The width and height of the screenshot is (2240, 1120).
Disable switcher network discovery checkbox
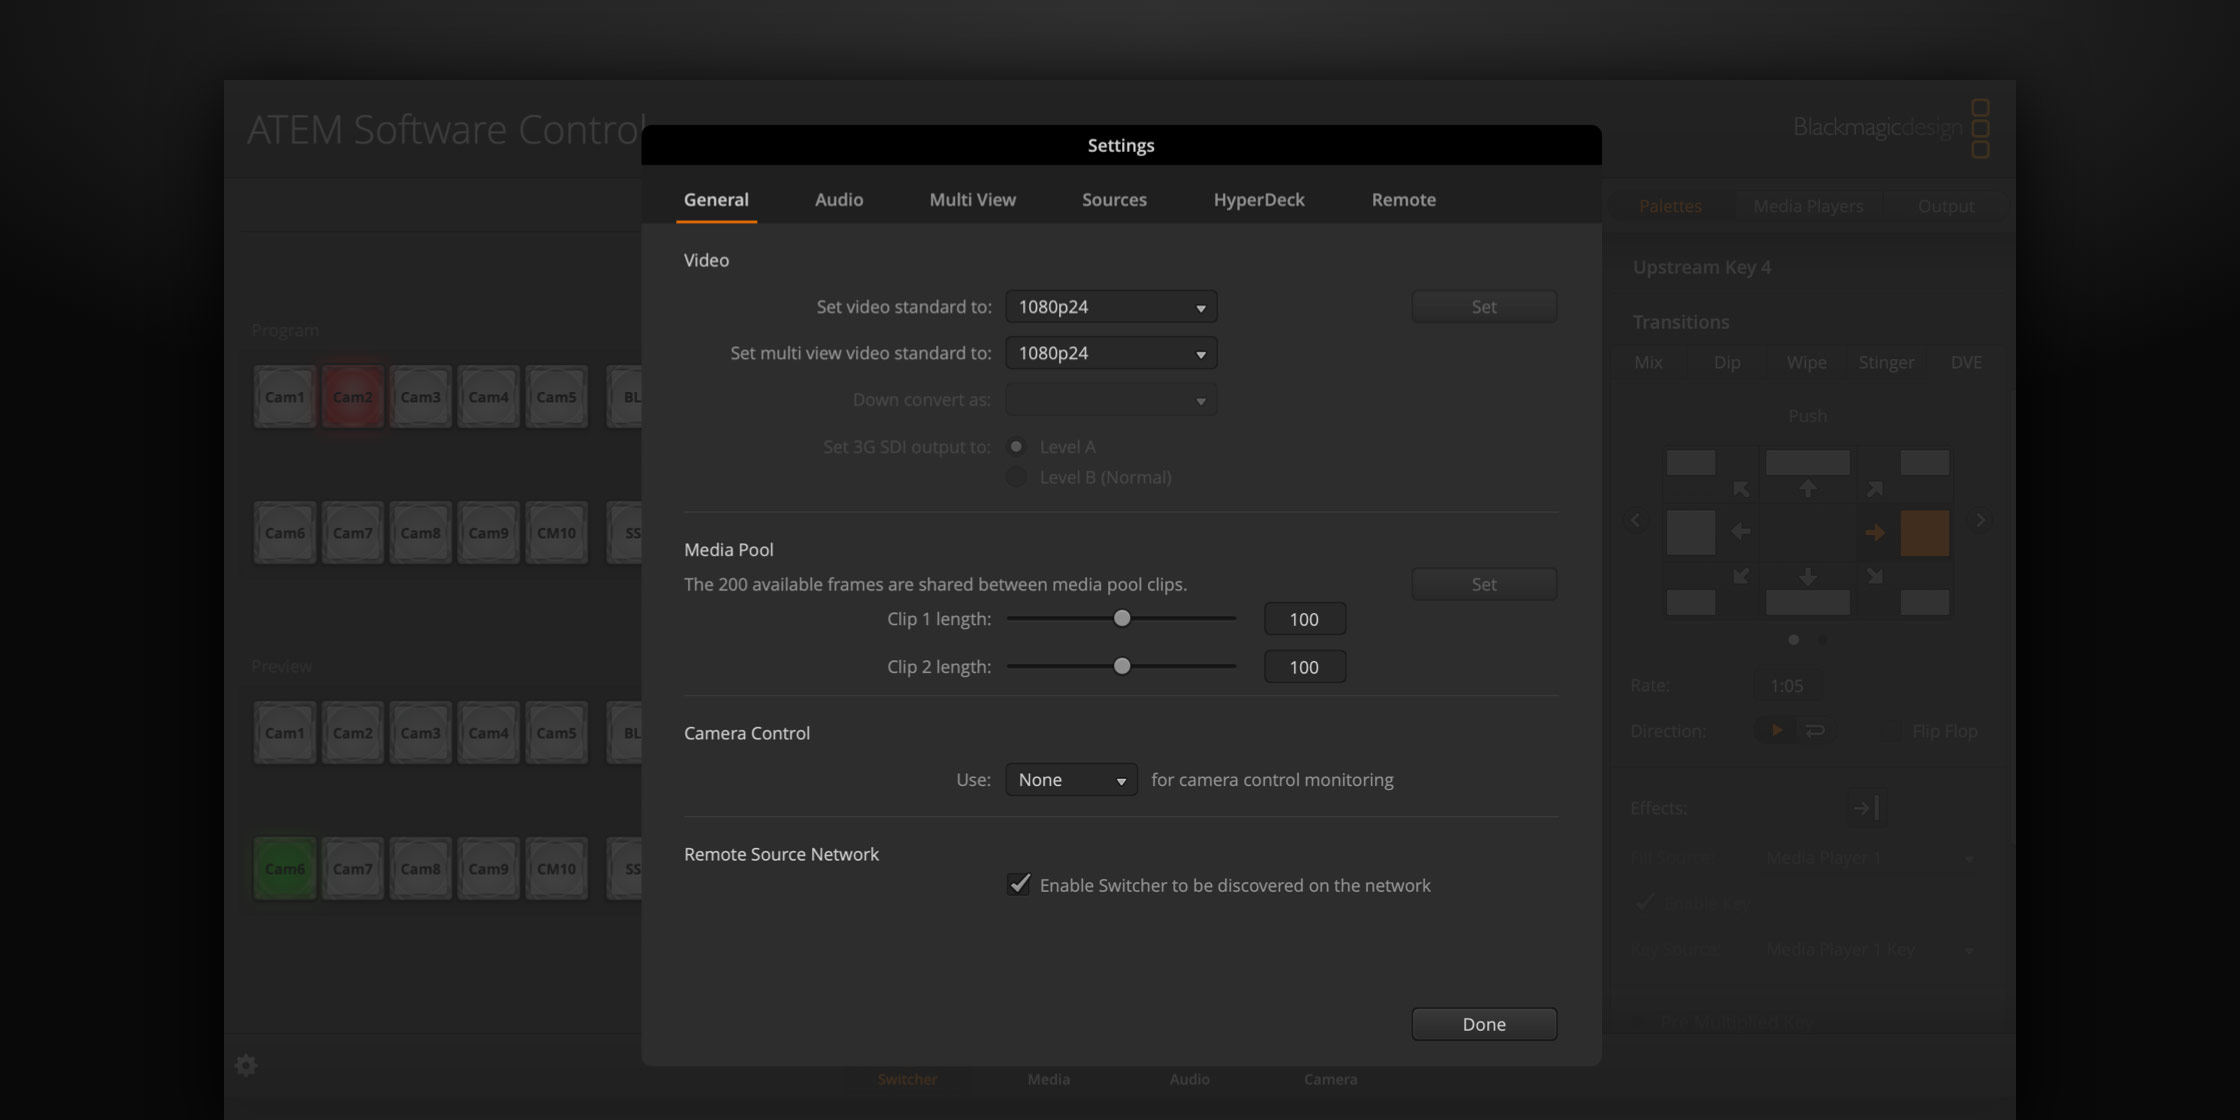tap(1018, 884)
